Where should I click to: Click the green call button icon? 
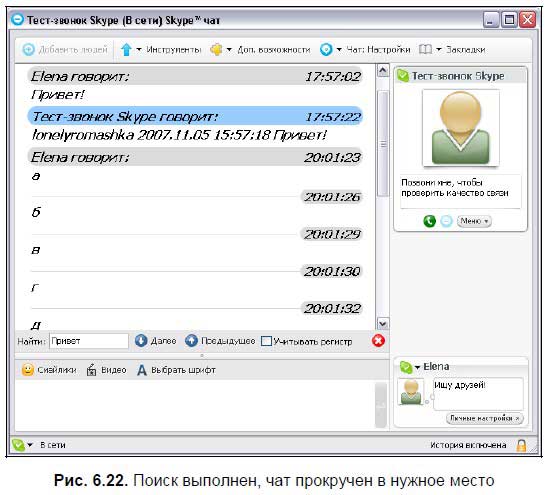(430, 221)
